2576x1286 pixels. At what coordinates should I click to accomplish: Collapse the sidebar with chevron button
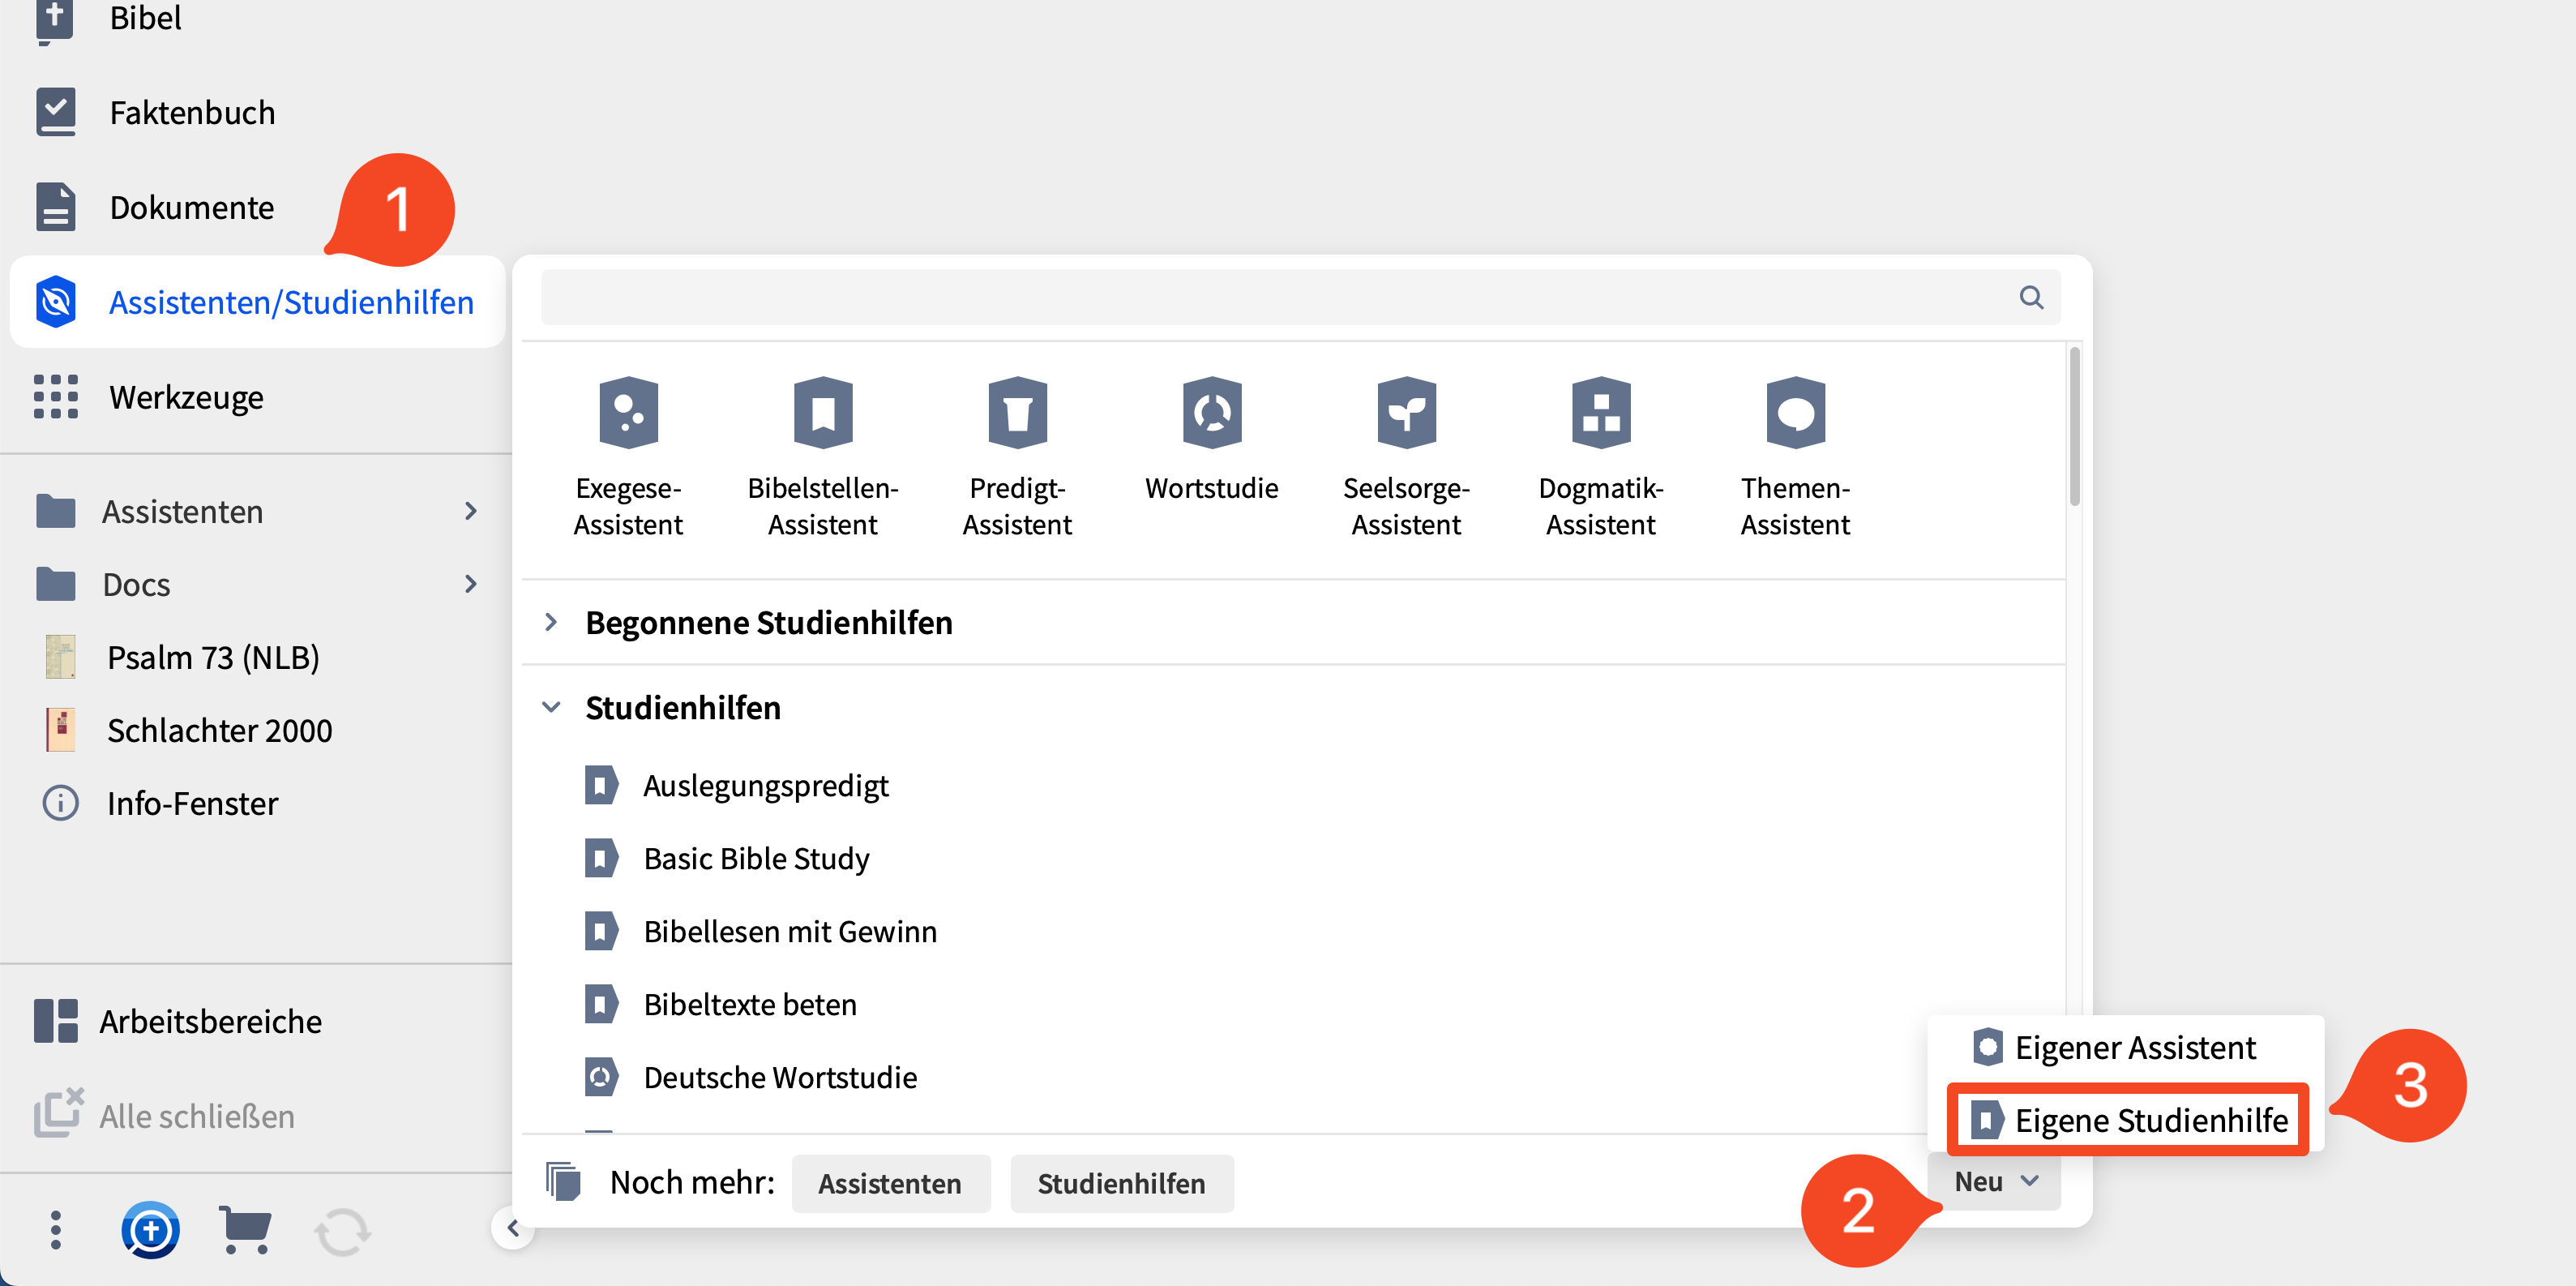513,1228
